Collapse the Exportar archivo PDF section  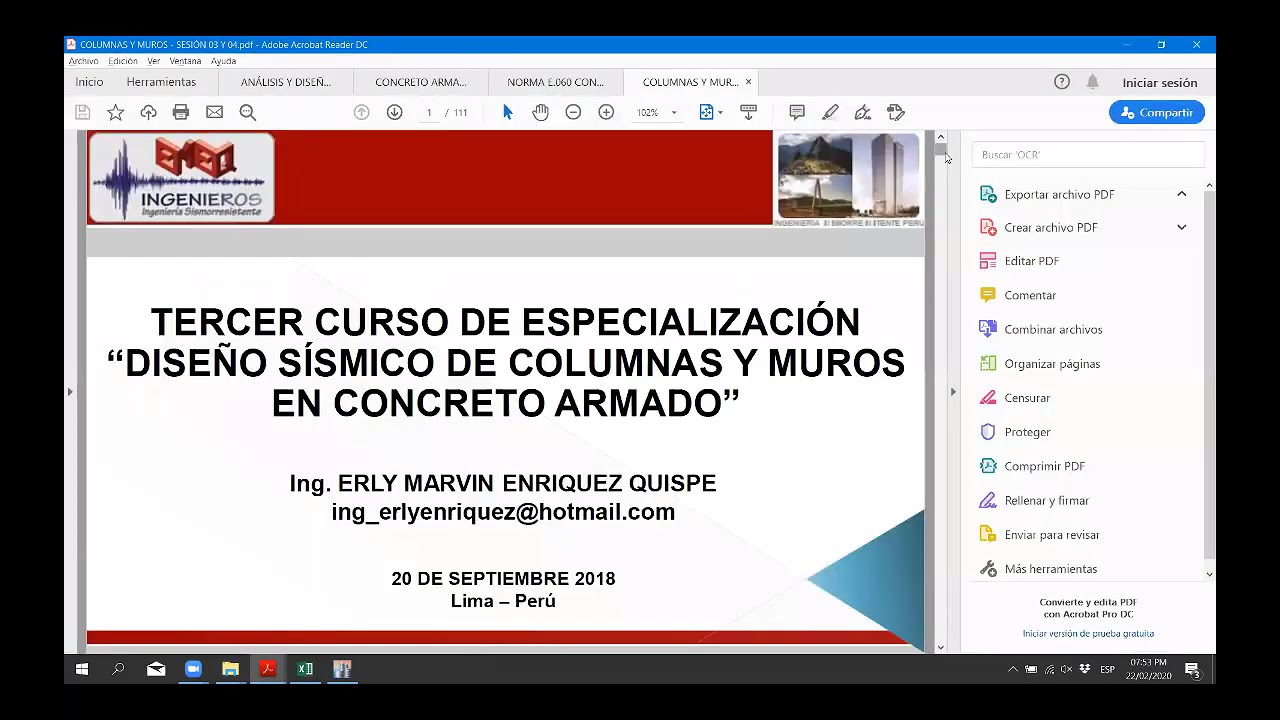1181,194
